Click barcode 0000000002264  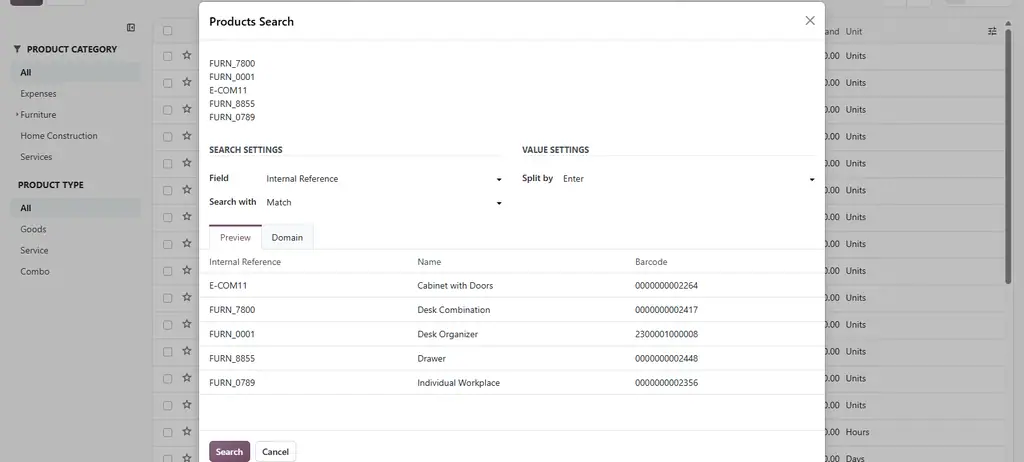point(666,286)
